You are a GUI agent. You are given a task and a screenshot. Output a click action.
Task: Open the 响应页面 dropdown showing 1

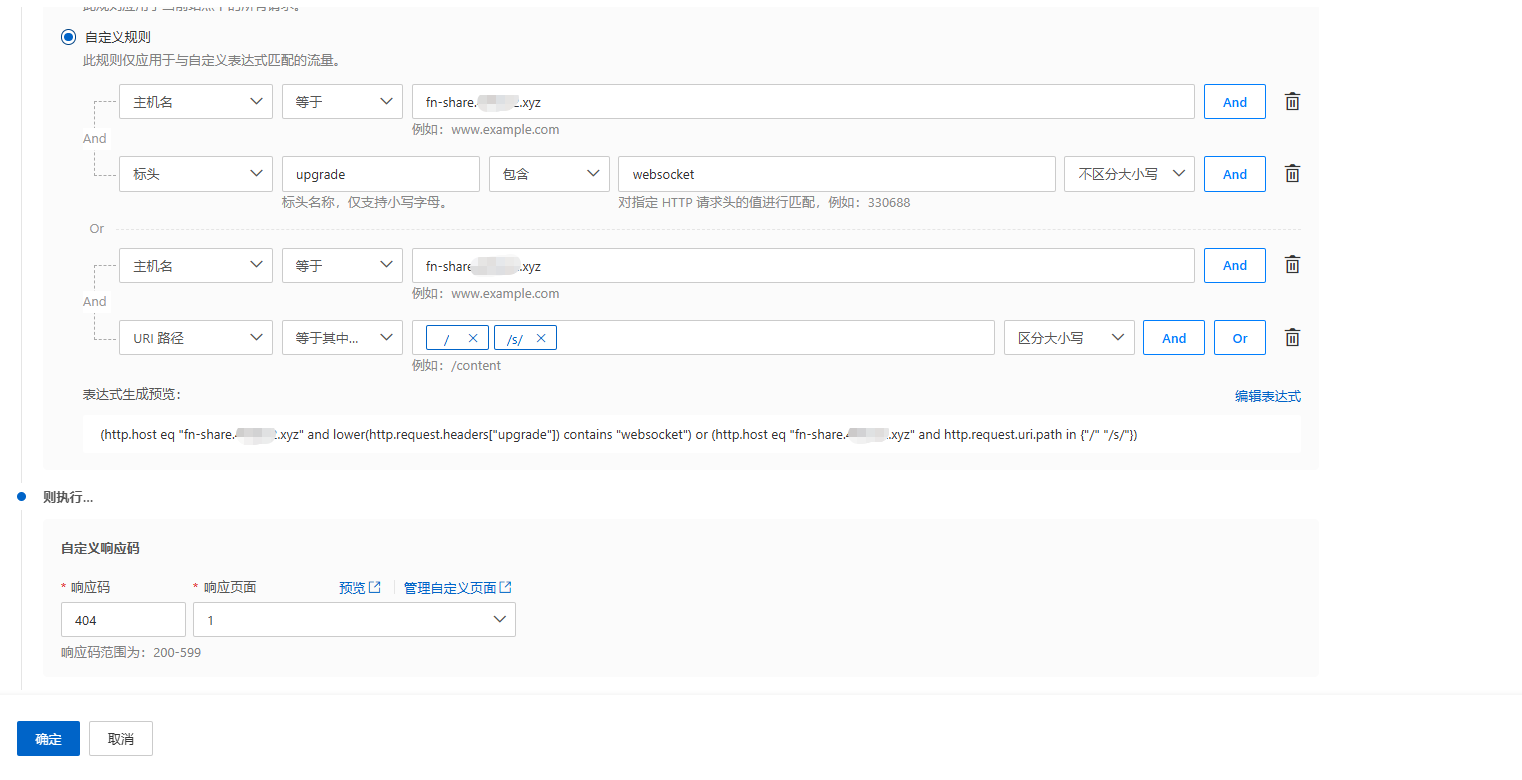[x=354, y=620]
